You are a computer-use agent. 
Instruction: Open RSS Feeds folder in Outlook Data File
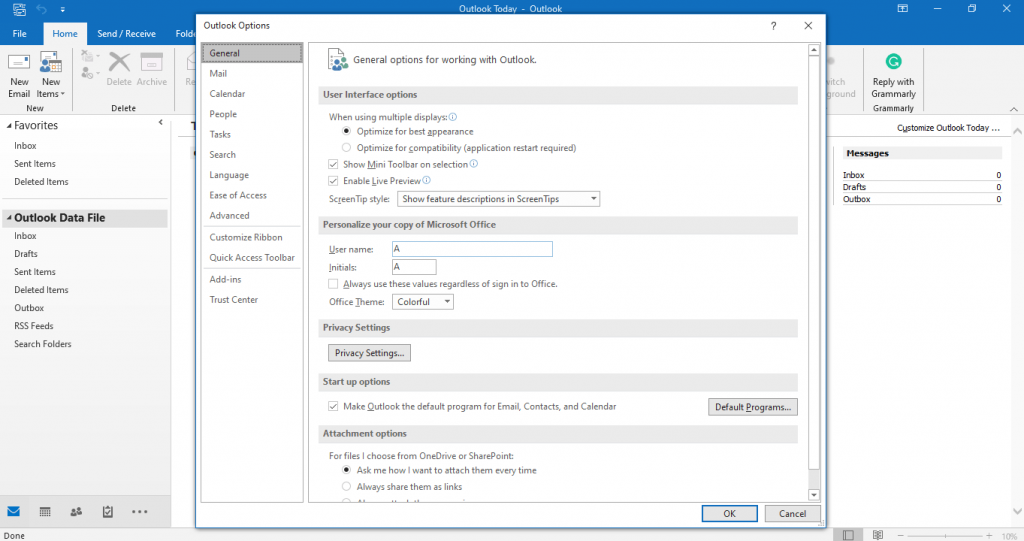[34, 325]
